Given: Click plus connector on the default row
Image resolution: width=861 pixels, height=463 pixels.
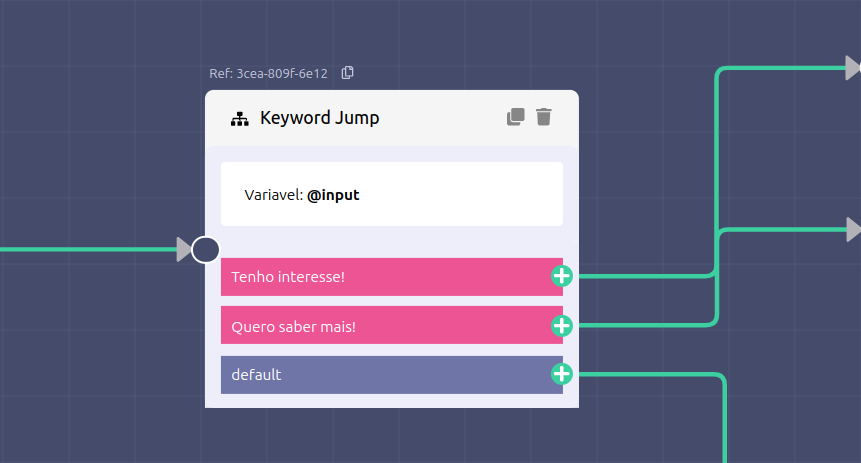Looking at the screenshot, I should pyautogui.click(x=562, y=374).
